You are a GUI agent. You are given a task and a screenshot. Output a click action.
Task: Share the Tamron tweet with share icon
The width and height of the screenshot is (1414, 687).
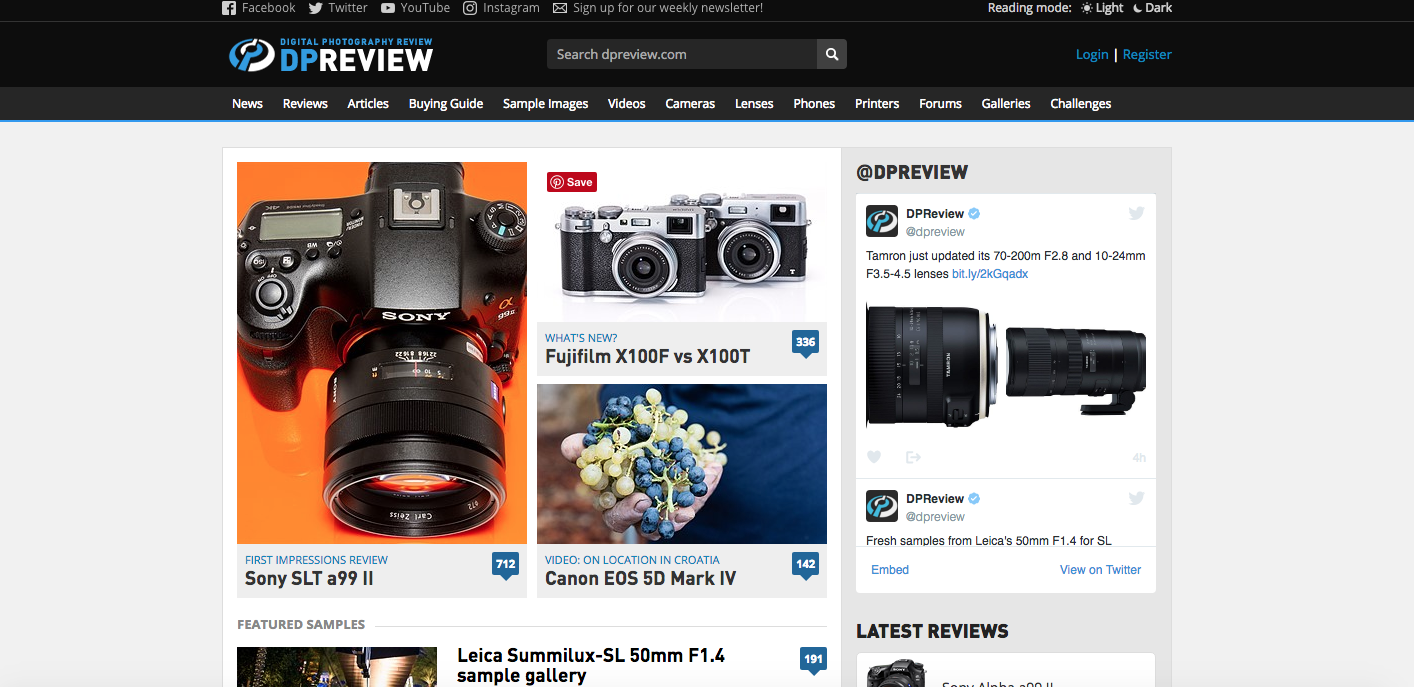(912, 457)
